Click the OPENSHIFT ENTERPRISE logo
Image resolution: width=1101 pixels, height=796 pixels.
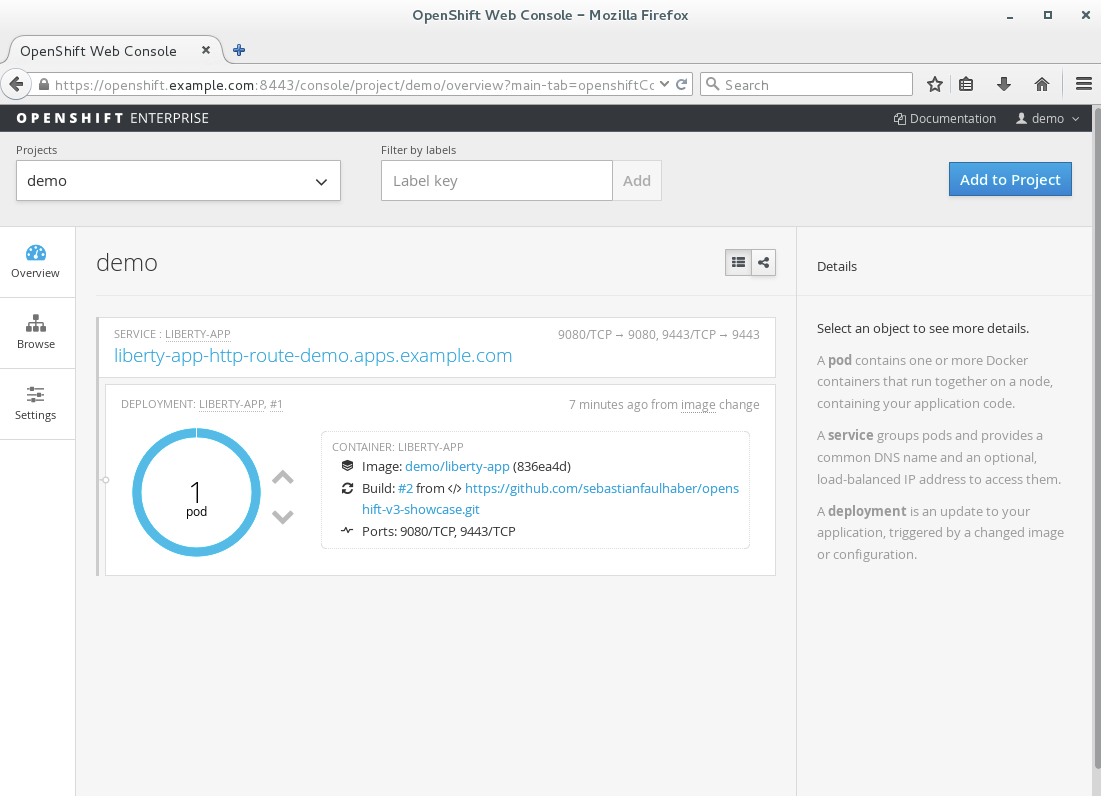(x=112, y=119)
